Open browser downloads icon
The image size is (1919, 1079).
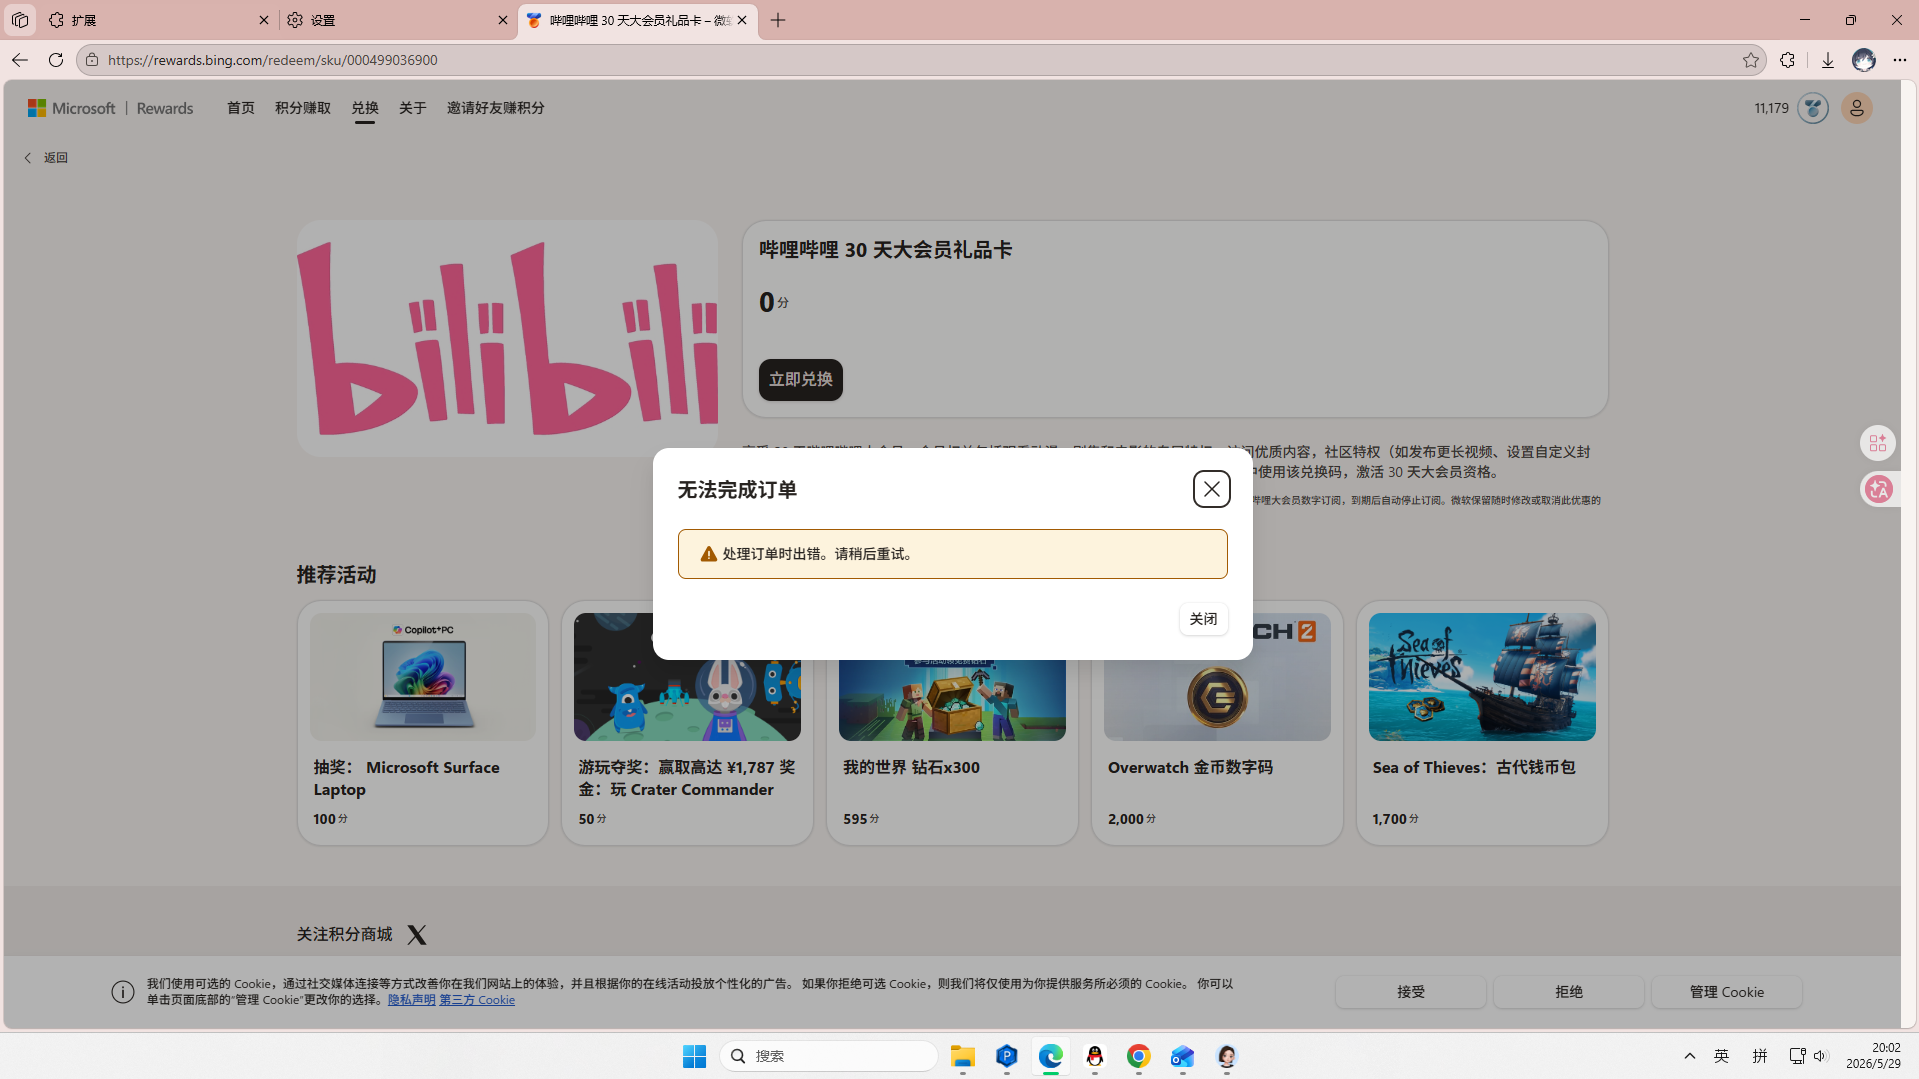[x=1827, y=60]
